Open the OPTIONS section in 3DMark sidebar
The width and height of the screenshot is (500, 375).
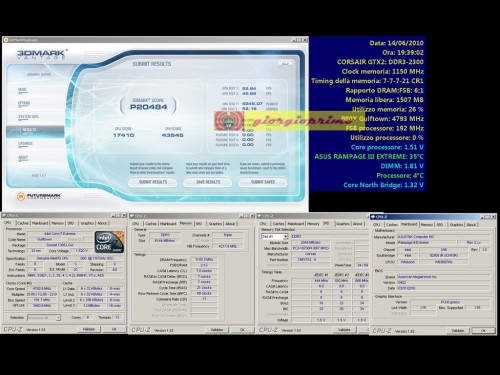24,103
